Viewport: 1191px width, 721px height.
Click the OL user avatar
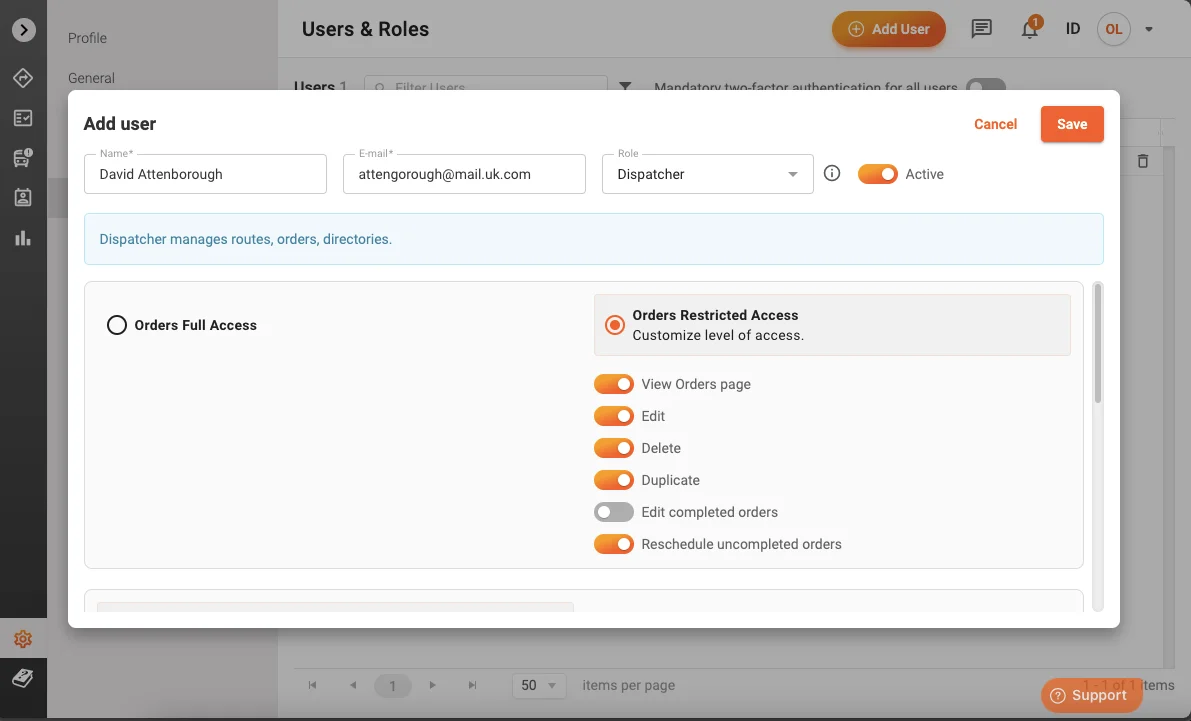[x=1114, y=29]
